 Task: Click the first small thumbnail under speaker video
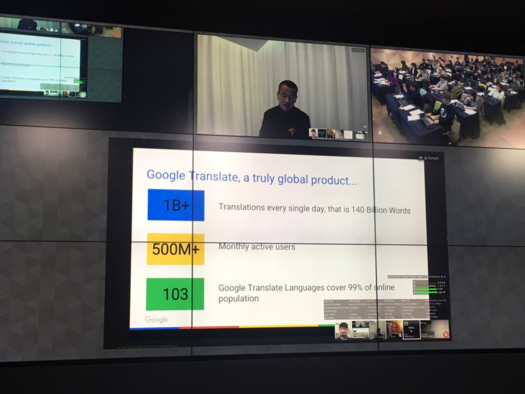(x=313, y=133)
